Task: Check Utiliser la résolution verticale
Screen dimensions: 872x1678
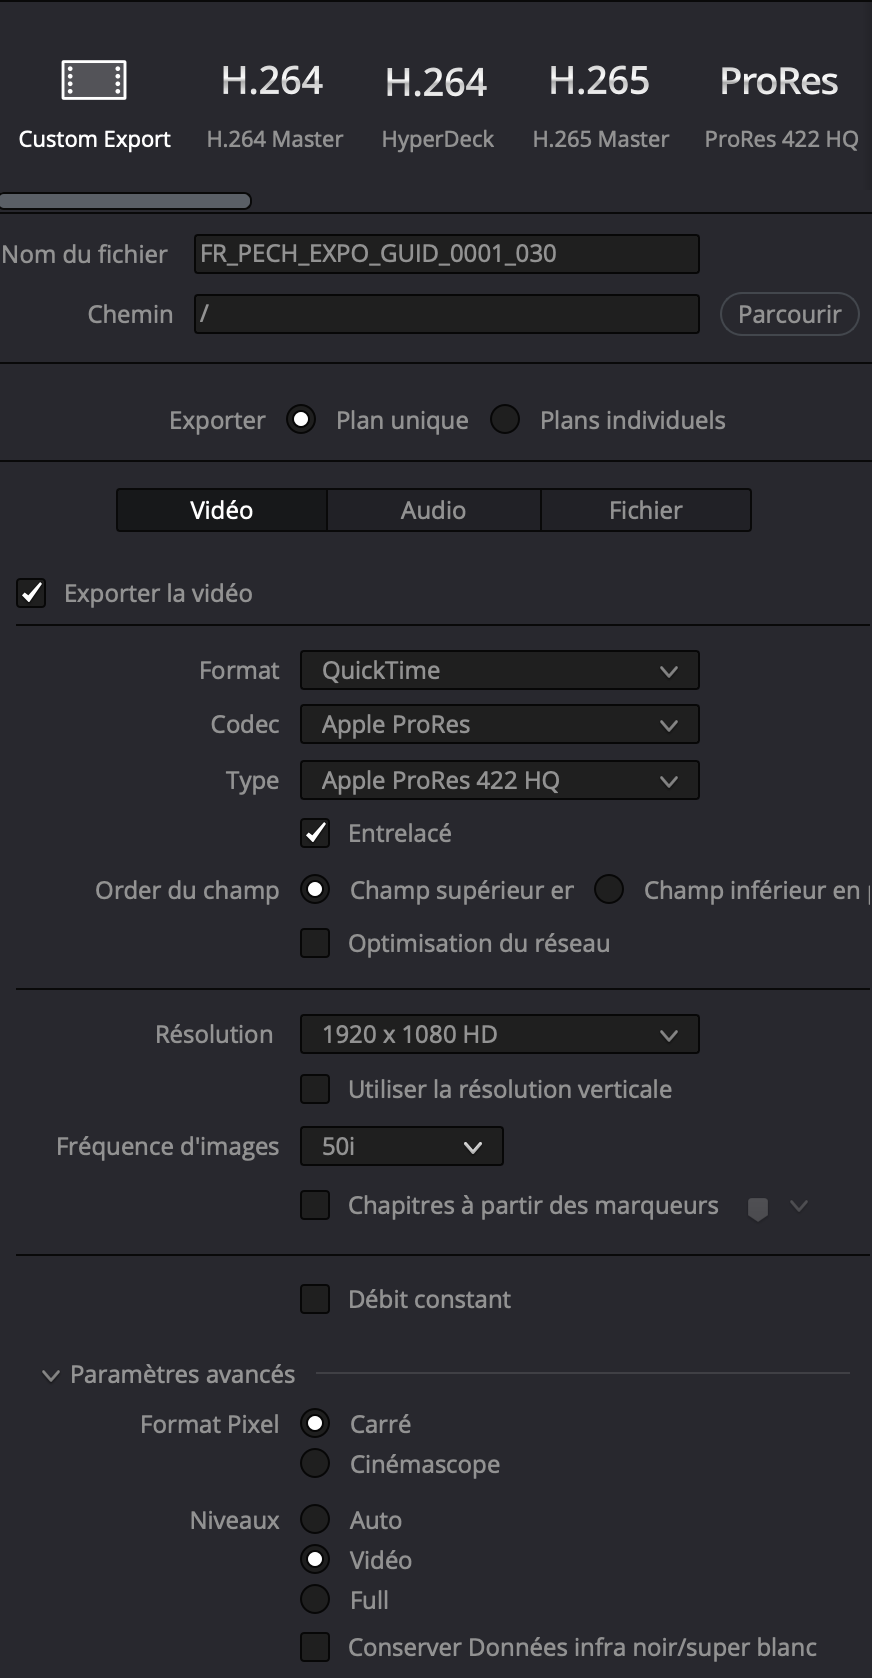Action: (315, 1089)
